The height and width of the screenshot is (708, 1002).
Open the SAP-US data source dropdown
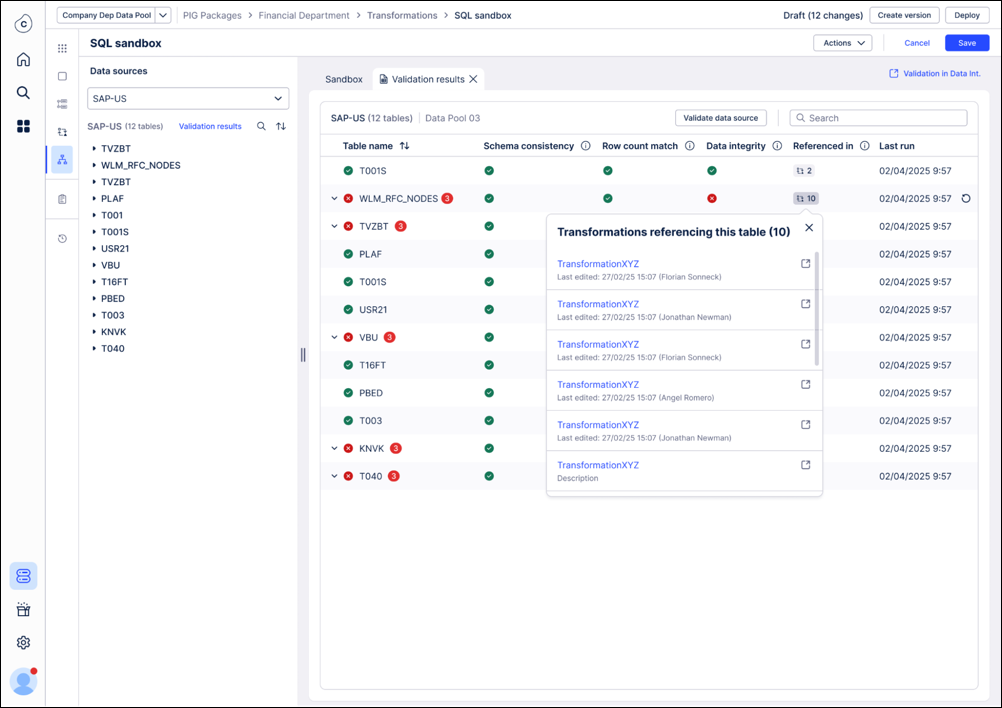tap(188, 98)
